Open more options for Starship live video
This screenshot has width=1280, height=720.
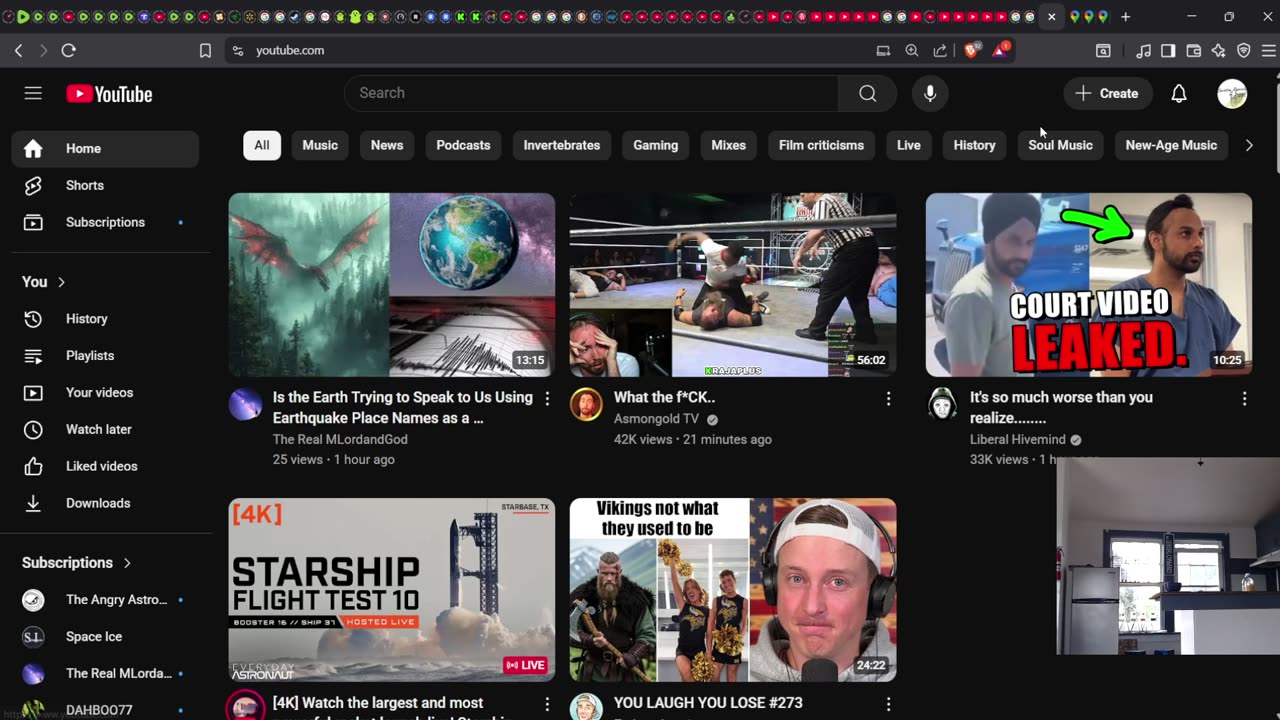[x=547, y=705]
